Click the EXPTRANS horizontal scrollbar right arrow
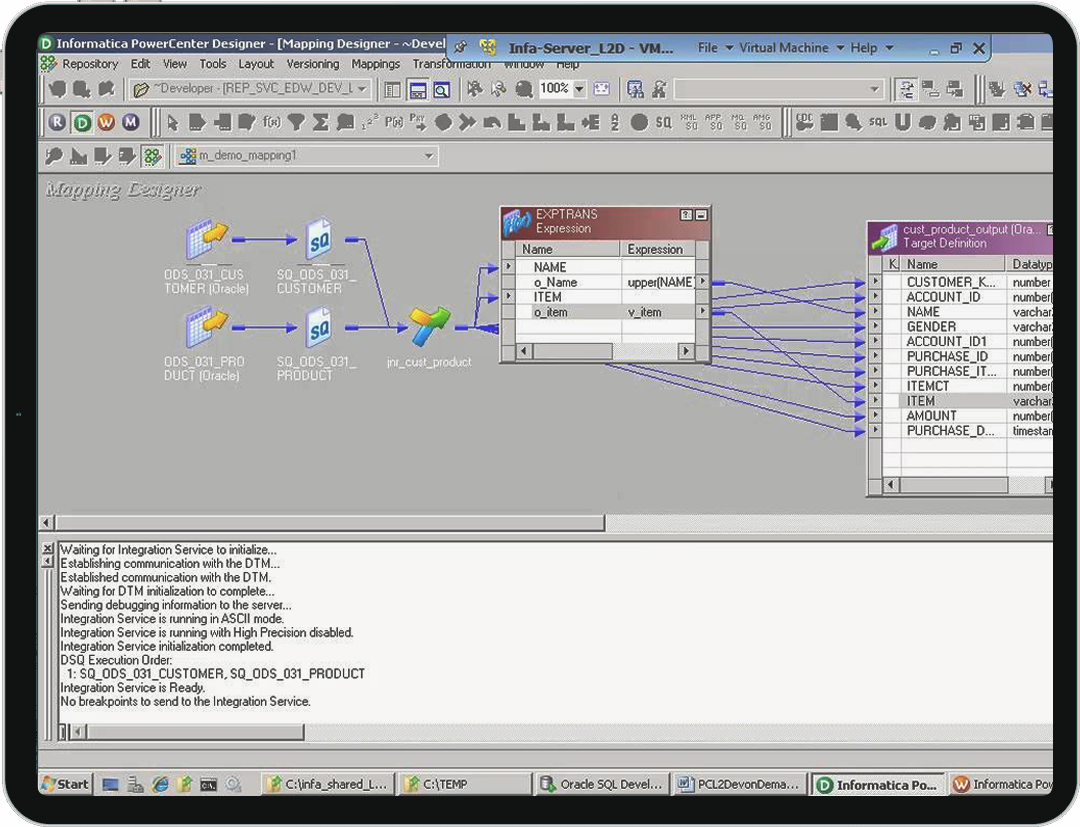The height and width of the screenshot is (827, 1080). coord(685,351)
